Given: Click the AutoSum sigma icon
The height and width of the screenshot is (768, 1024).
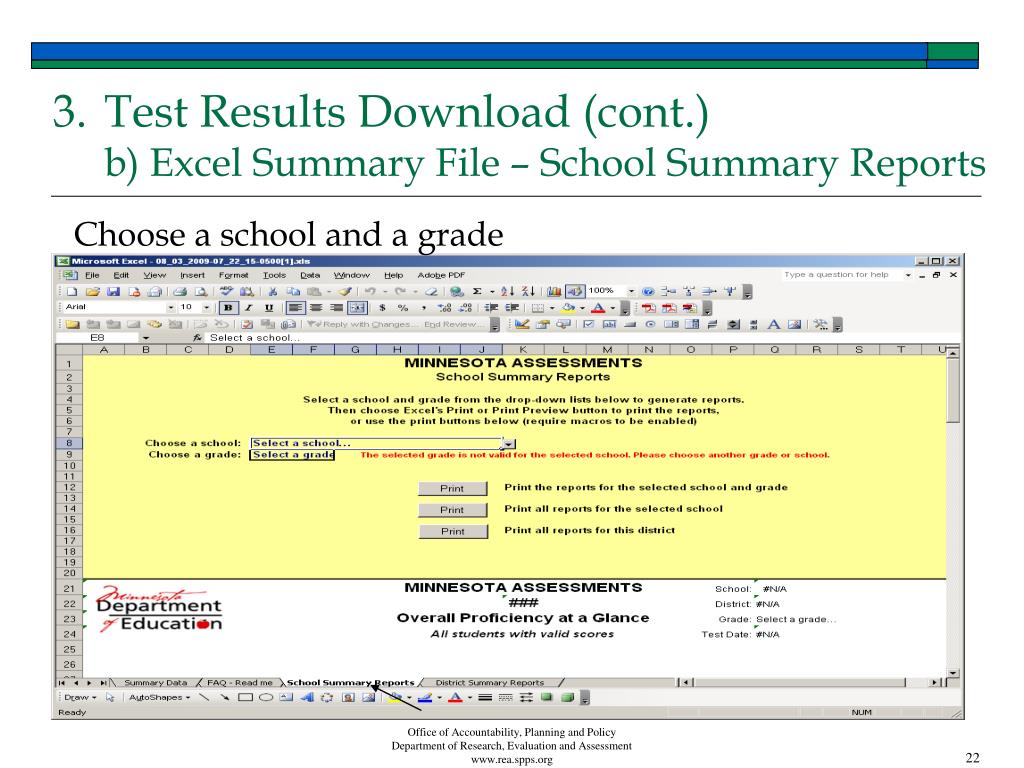Looking at the screenshot, I should (x=477, y=291).
